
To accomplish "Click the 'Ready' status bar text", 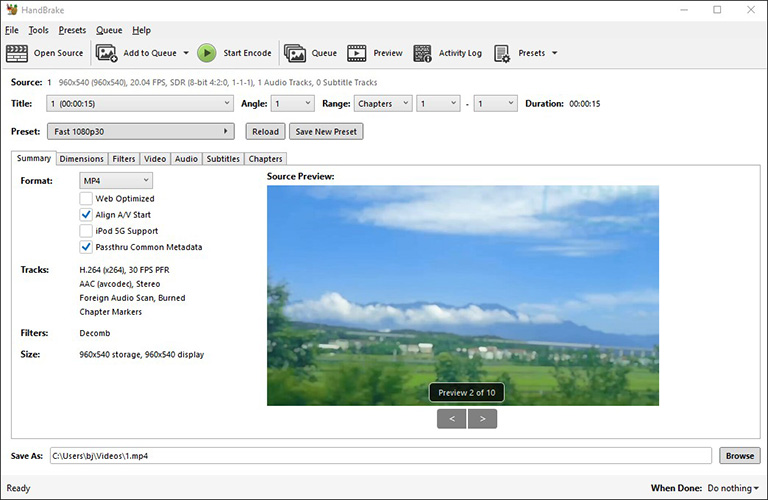I will click(18, 488).
